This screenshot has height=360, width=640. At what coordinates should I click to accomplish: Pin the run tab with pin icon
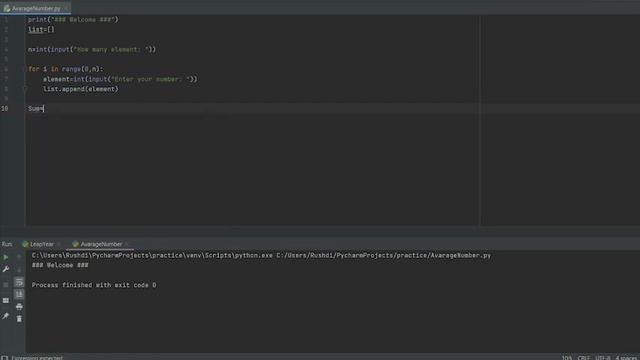pyautogui.click(x=6, y=316)
